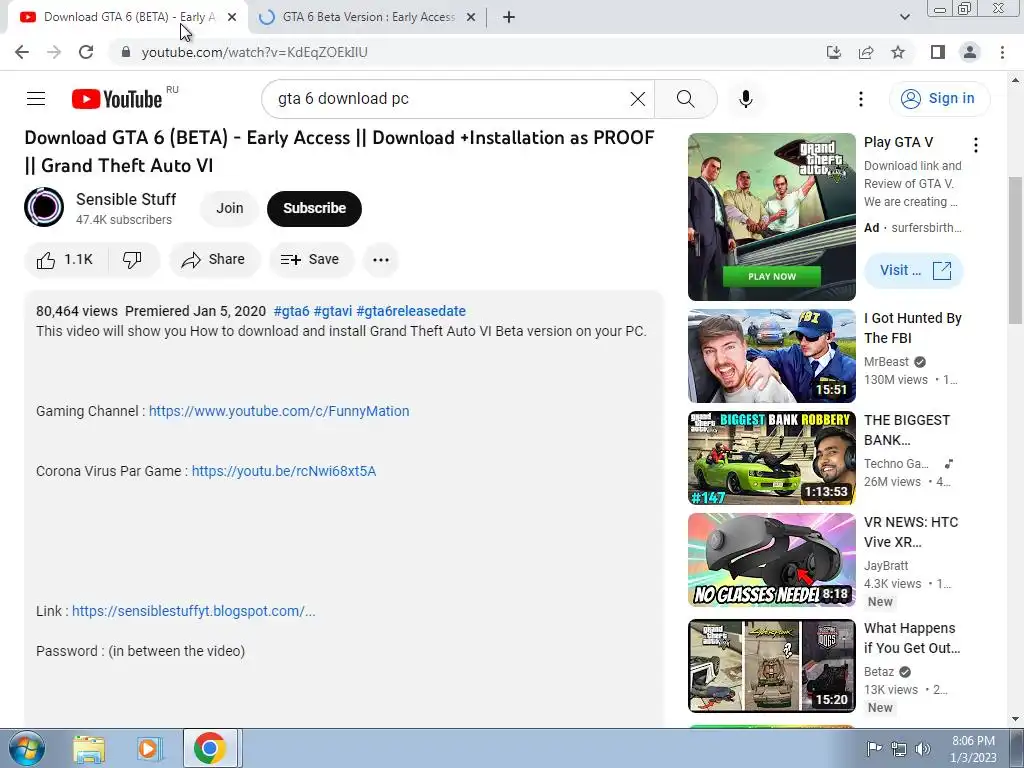Open the #gtavi hashtag
The width and height of the screenshot is (1024, 768).
coord(333,312)
